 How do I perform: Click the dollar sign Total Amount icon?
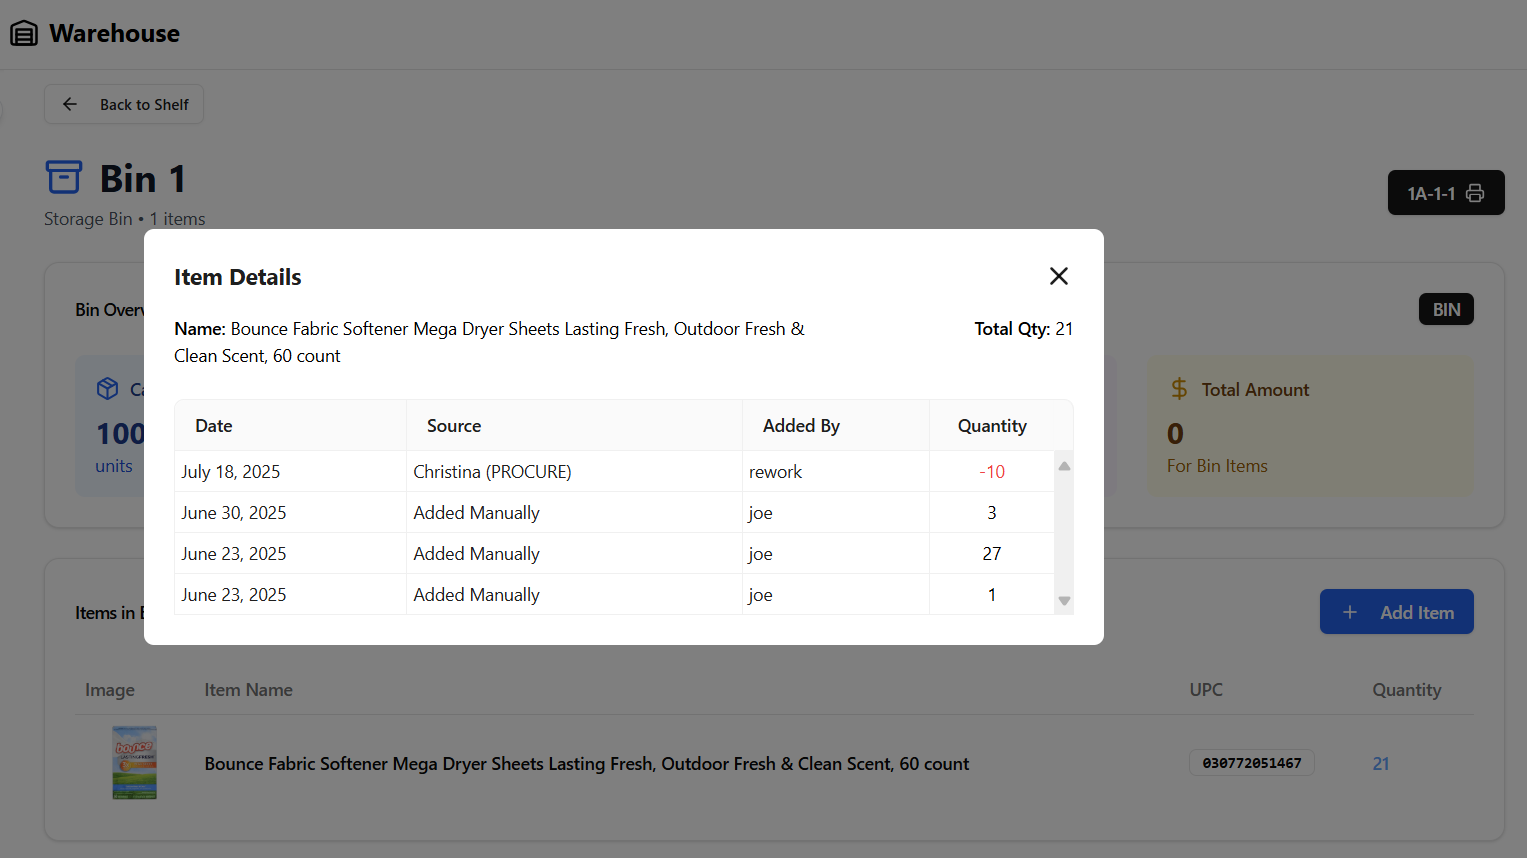1180,389
